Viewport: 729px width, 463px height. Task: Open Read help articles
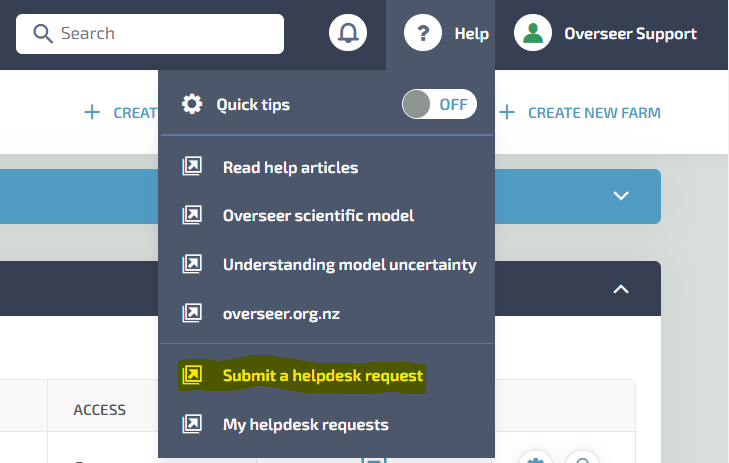click(x=291, y=167)
